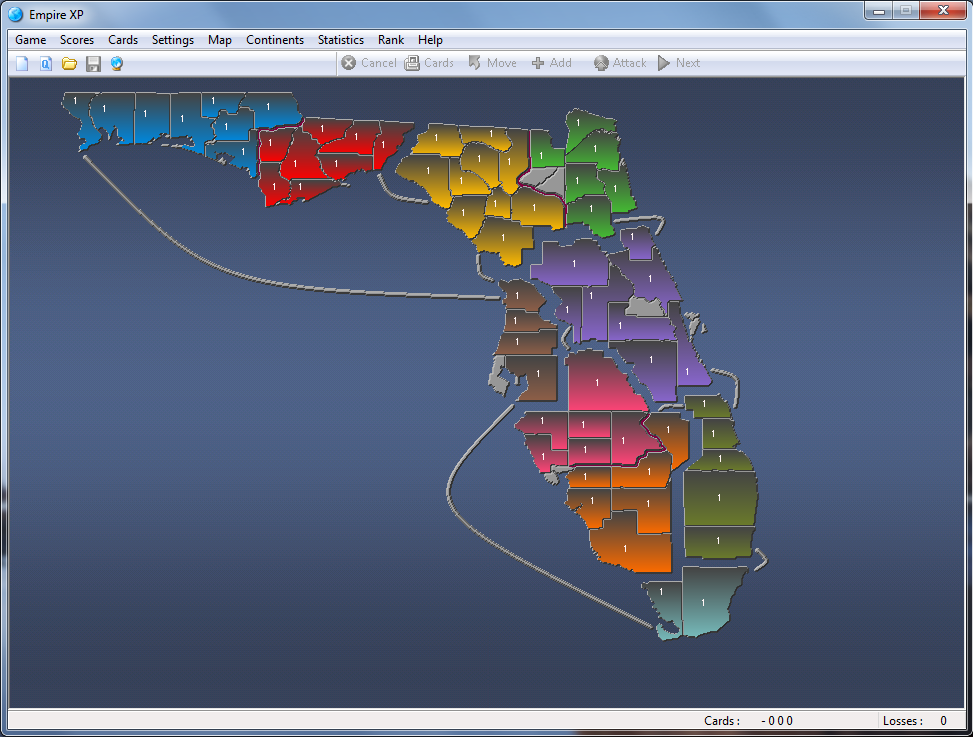The width and height of the screenshot is (973, 737).
Task: Click the globe network game icon
Action: pyautogui.click(x=117, y=64)
